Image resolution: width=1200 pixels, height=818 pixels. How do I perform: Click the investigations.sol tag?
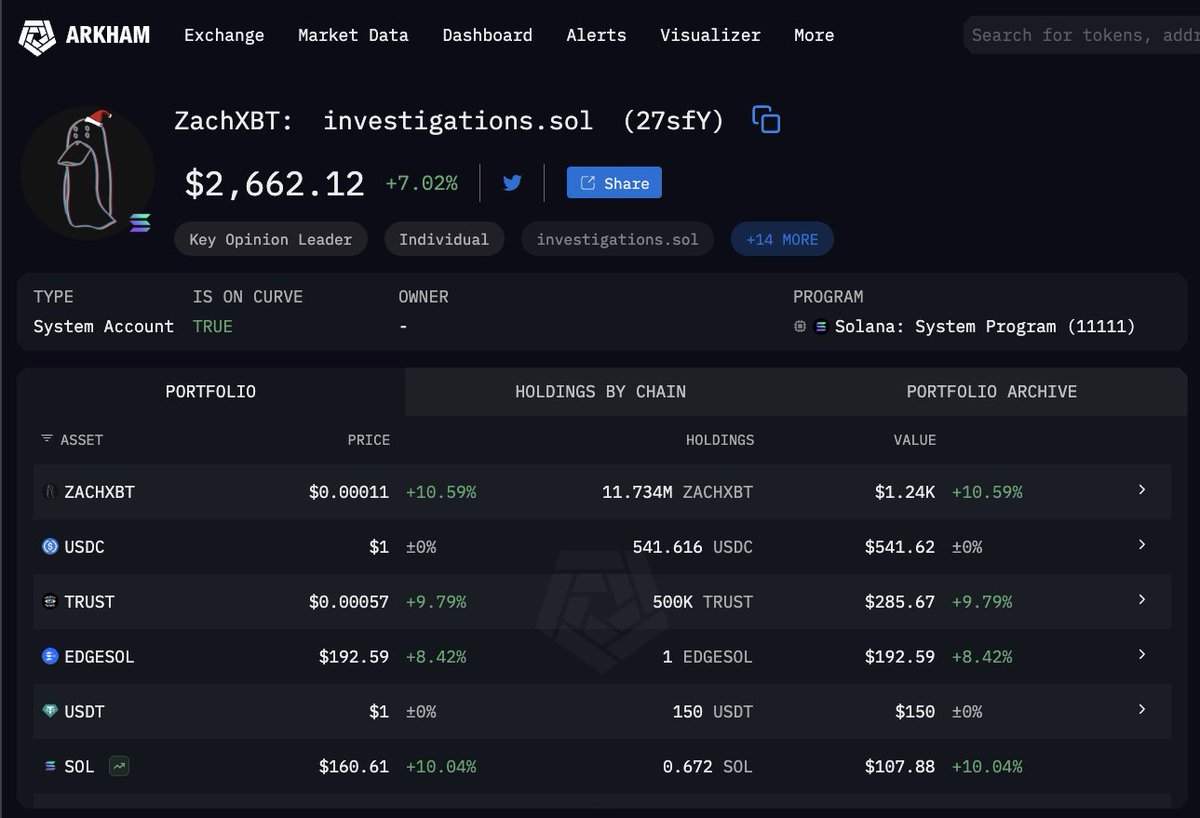coord(617,240)
